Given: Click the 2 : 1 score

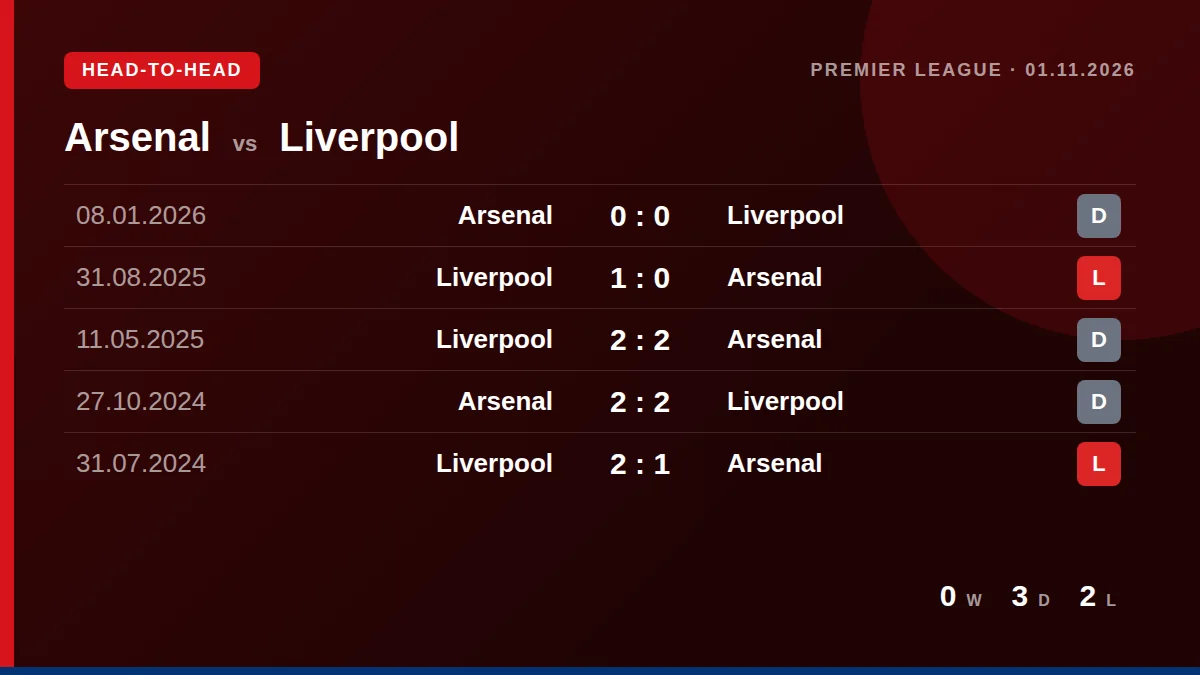Looking at the screenshot, I should 640,464.
